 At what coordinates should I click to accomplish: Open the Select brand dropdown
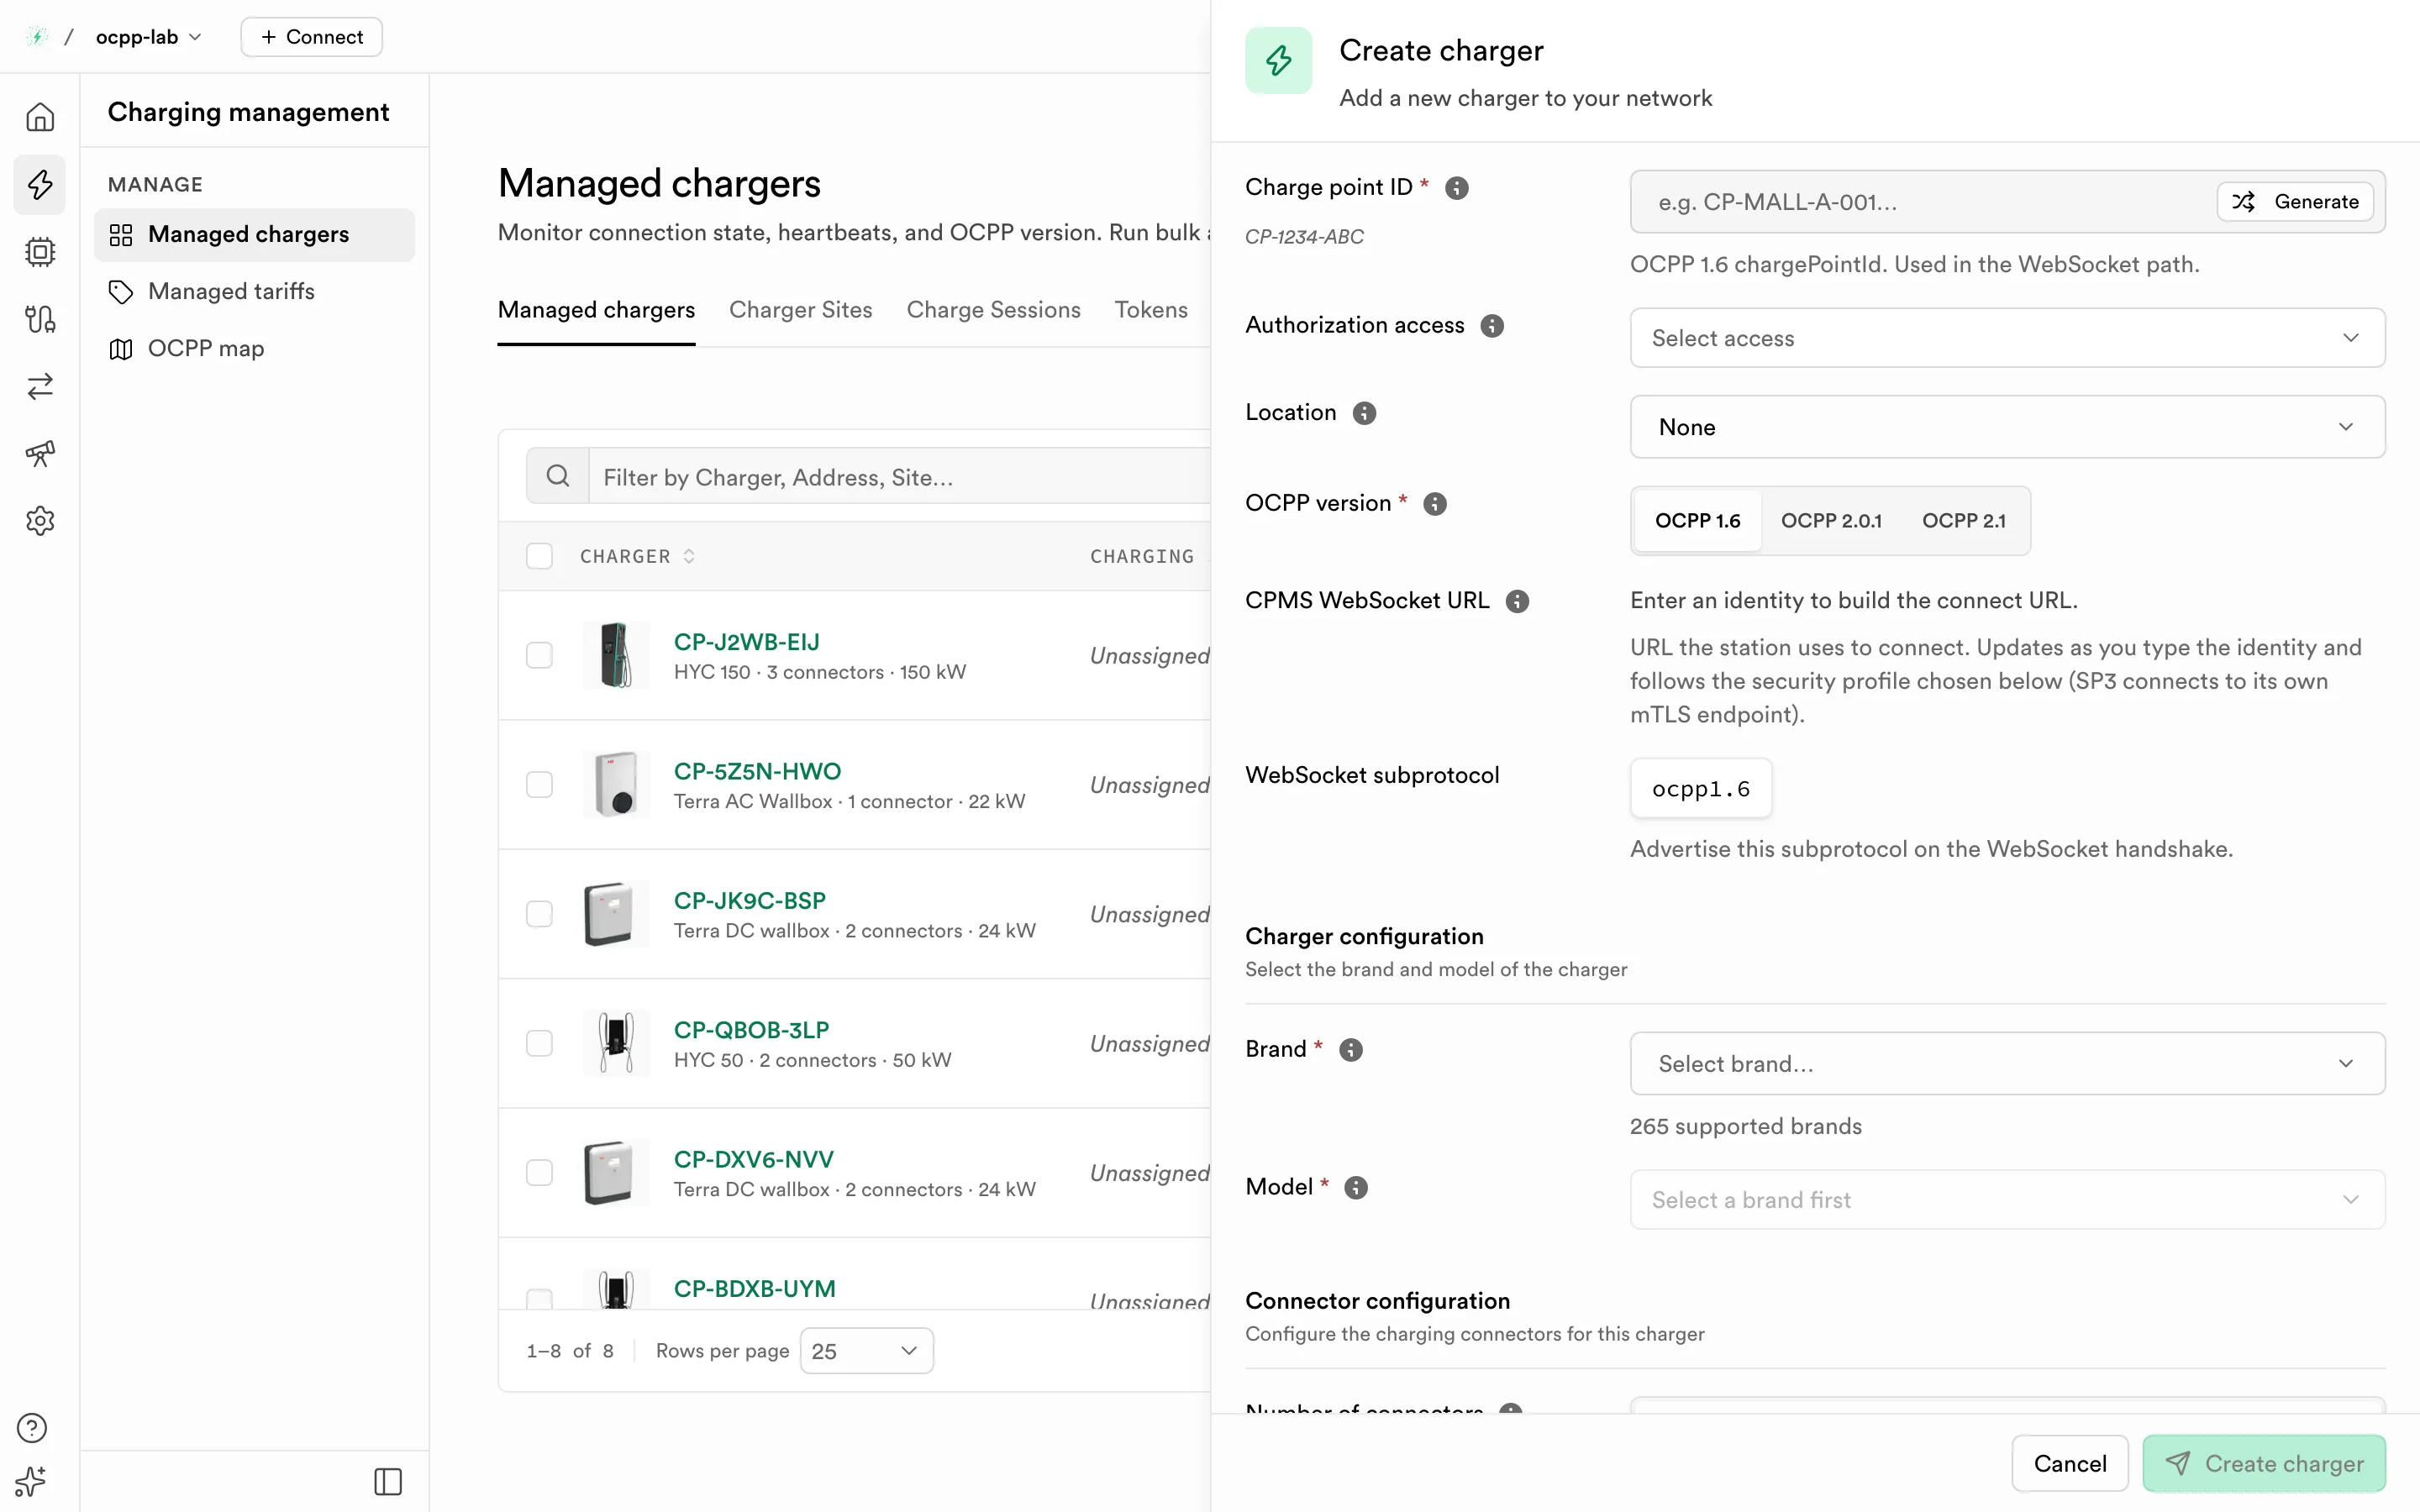(2007, 1063)
